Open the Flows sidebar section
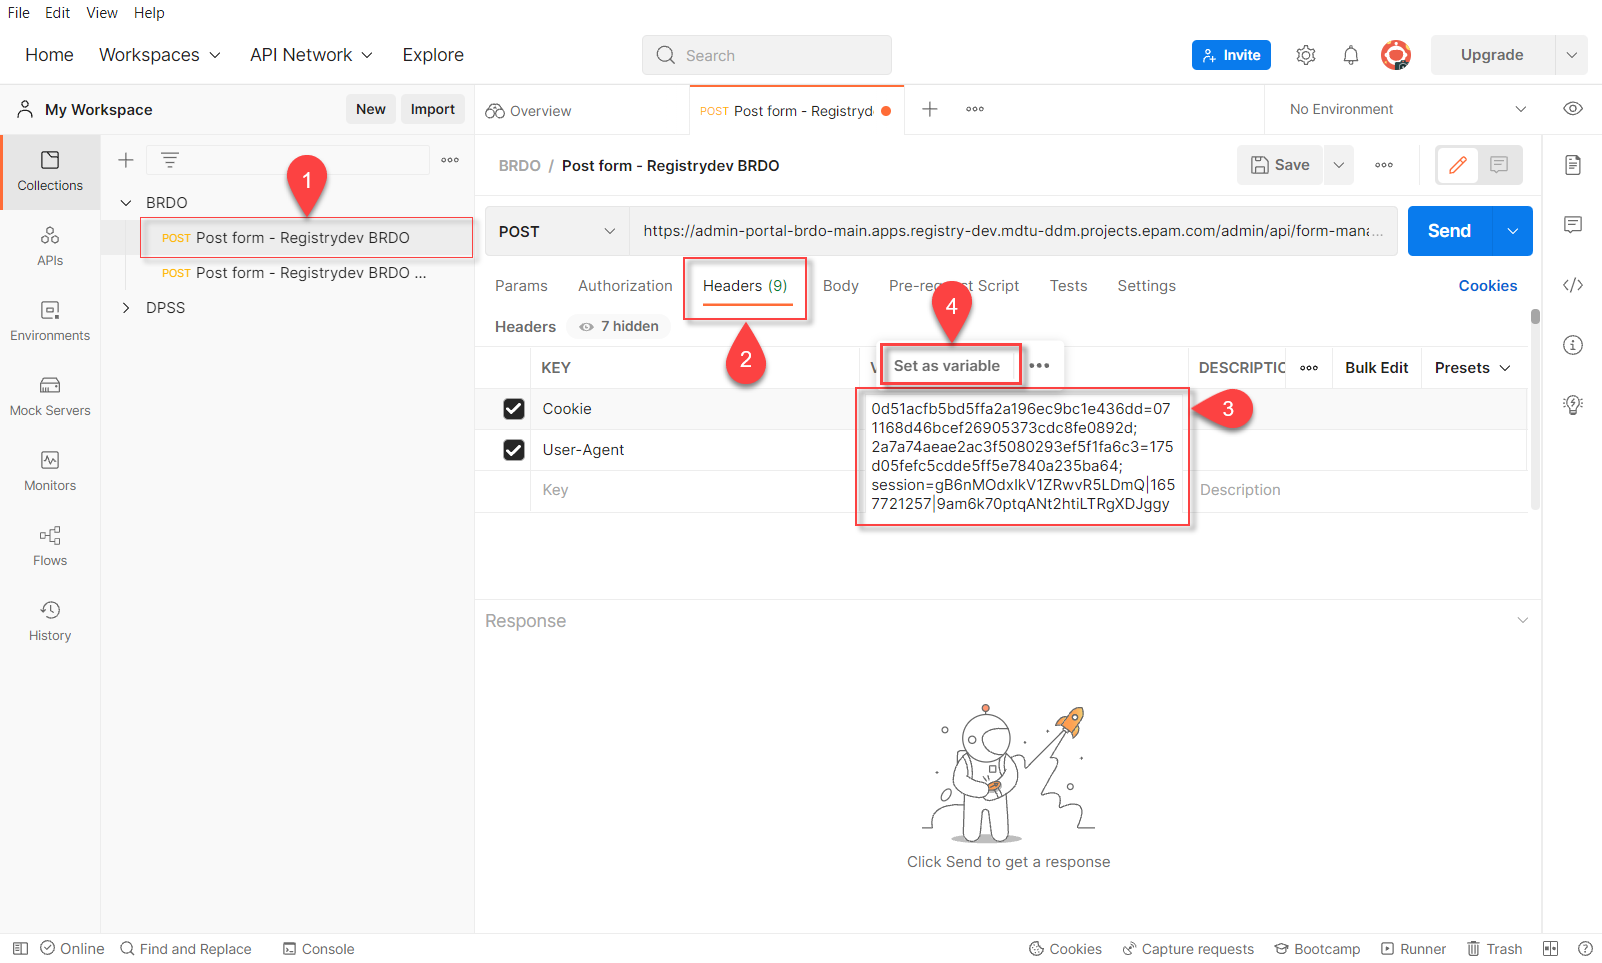 (x=50, y=546)
